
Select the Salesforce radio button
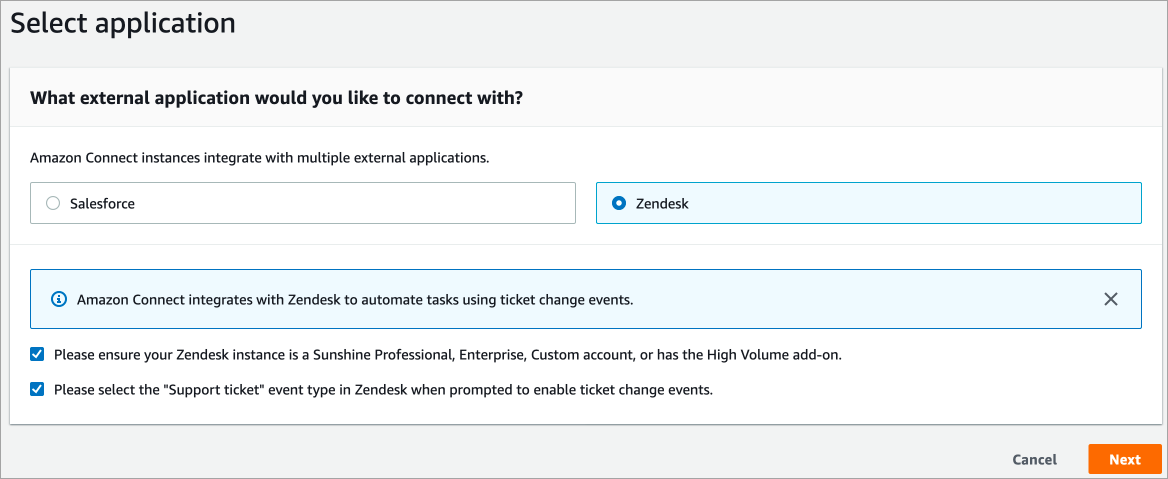tap(53, 203)
